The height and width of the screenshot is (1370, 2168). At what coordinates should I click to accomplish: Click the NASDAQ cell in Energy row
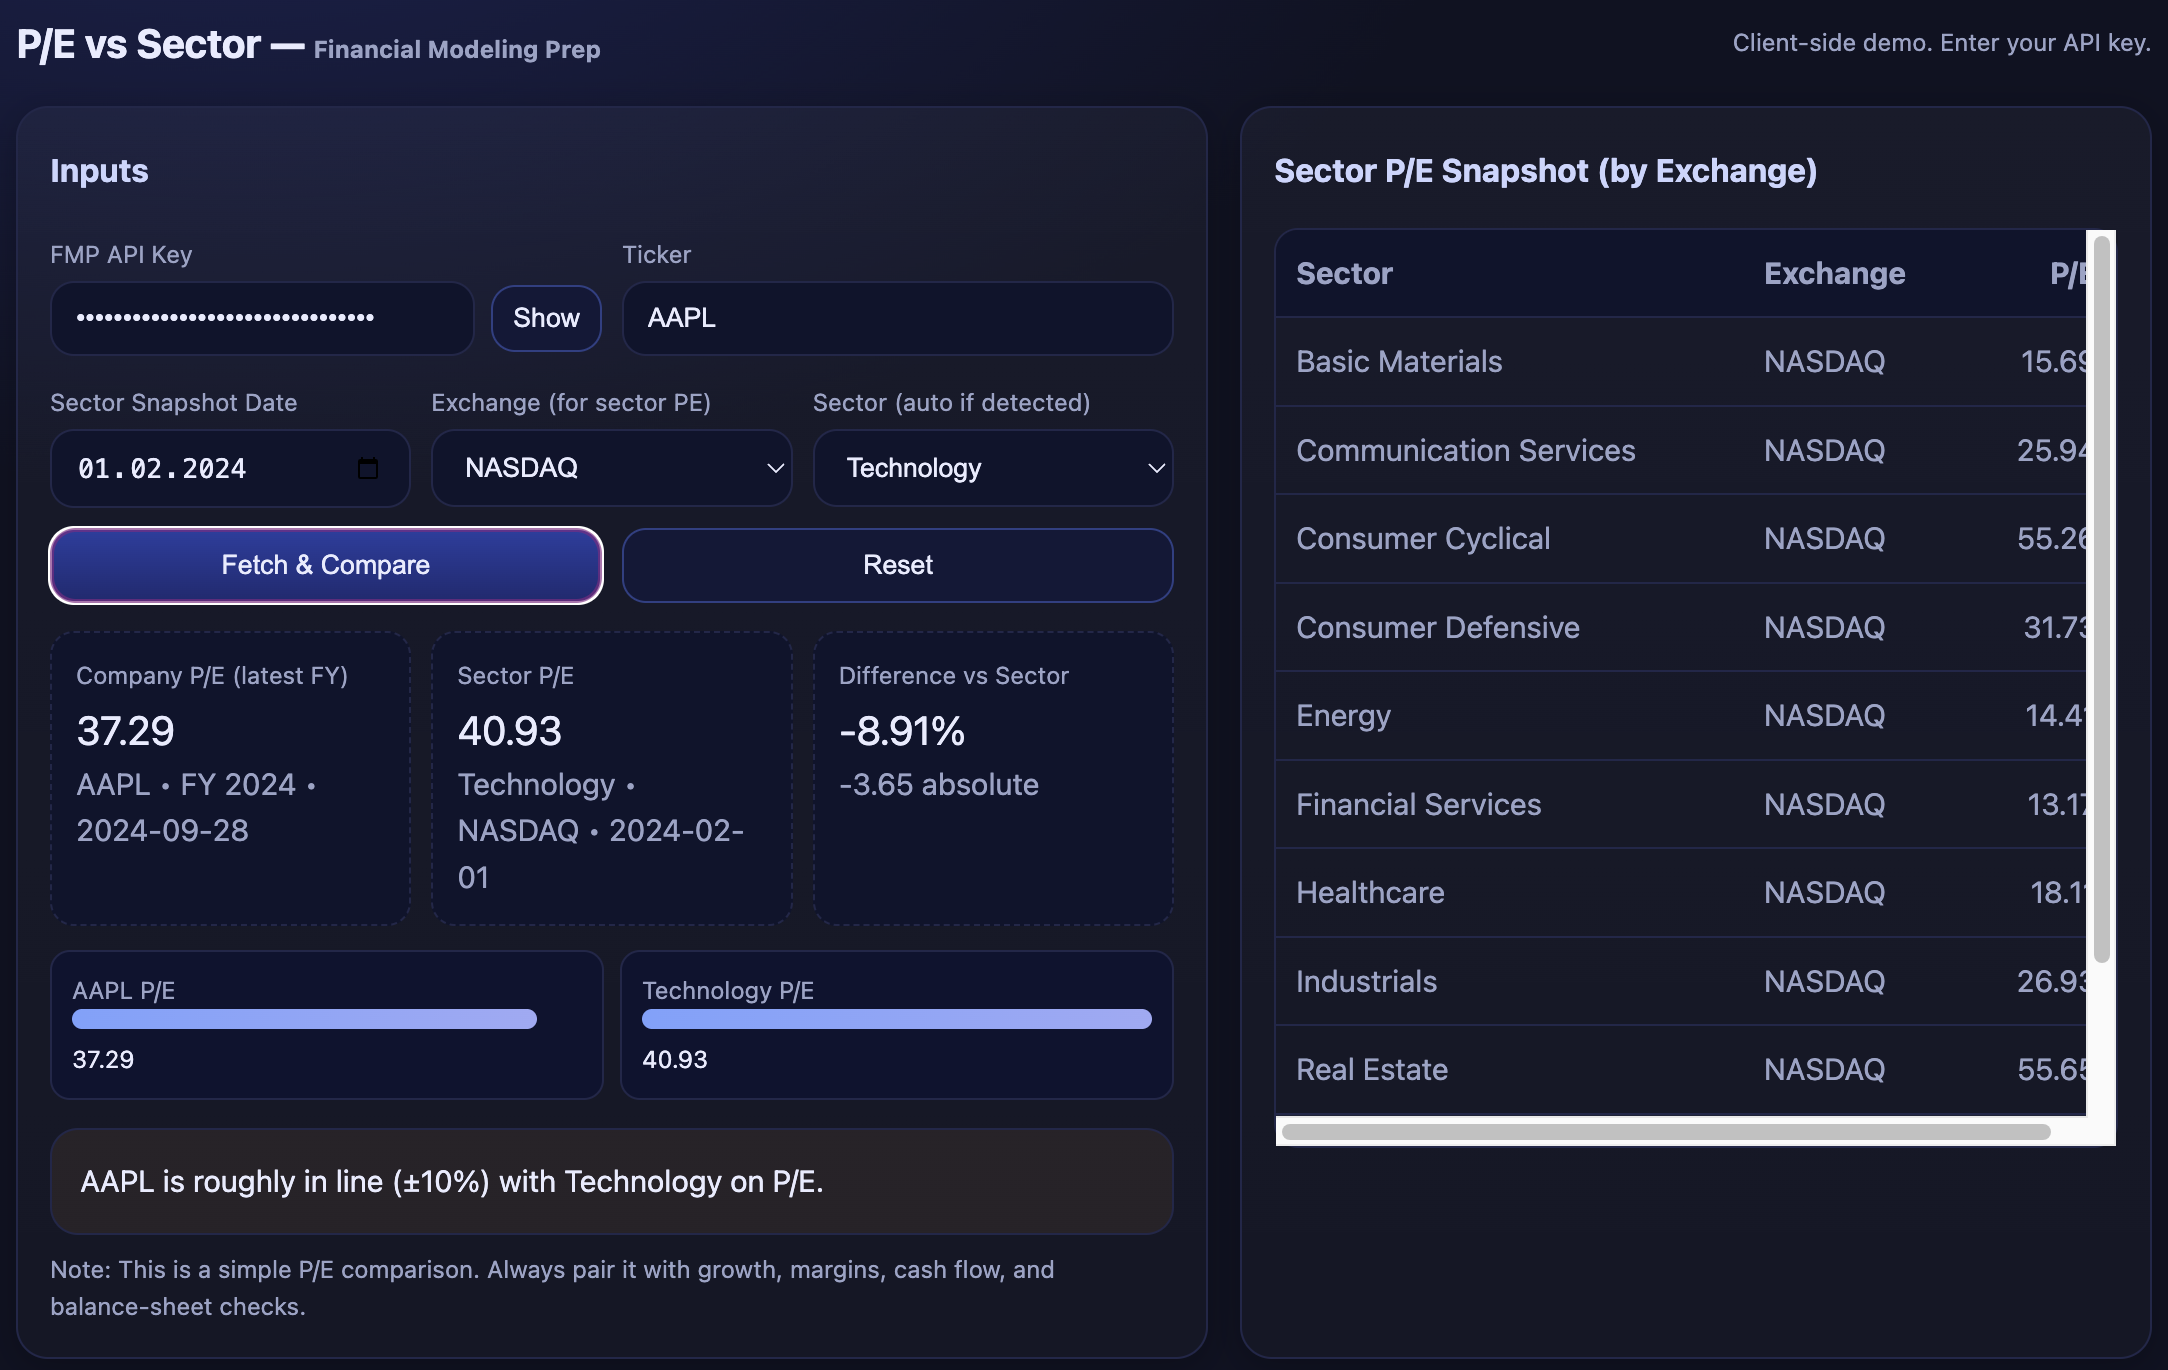[x=1824, y=716]
